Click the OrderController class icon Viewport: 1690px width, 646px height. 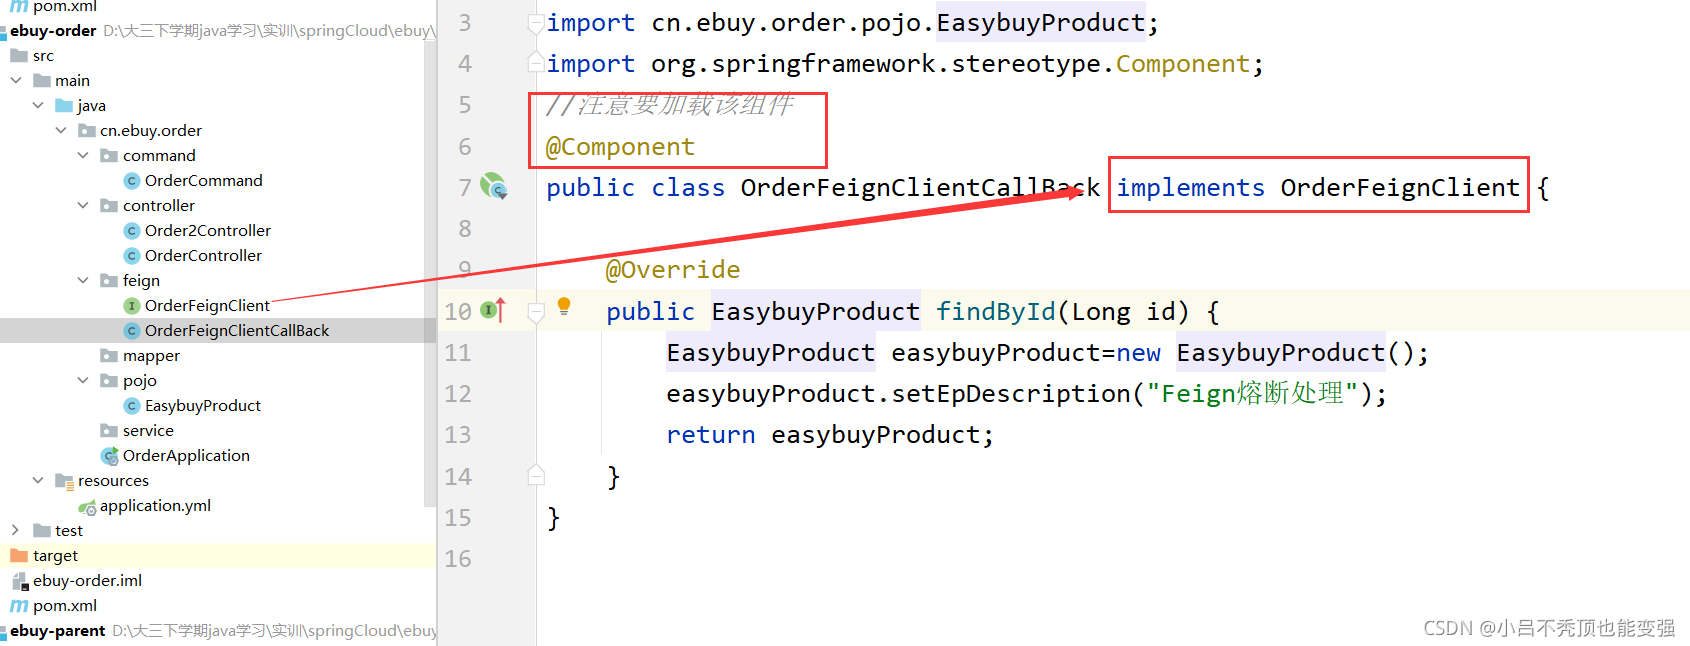(x=131, y=256)
